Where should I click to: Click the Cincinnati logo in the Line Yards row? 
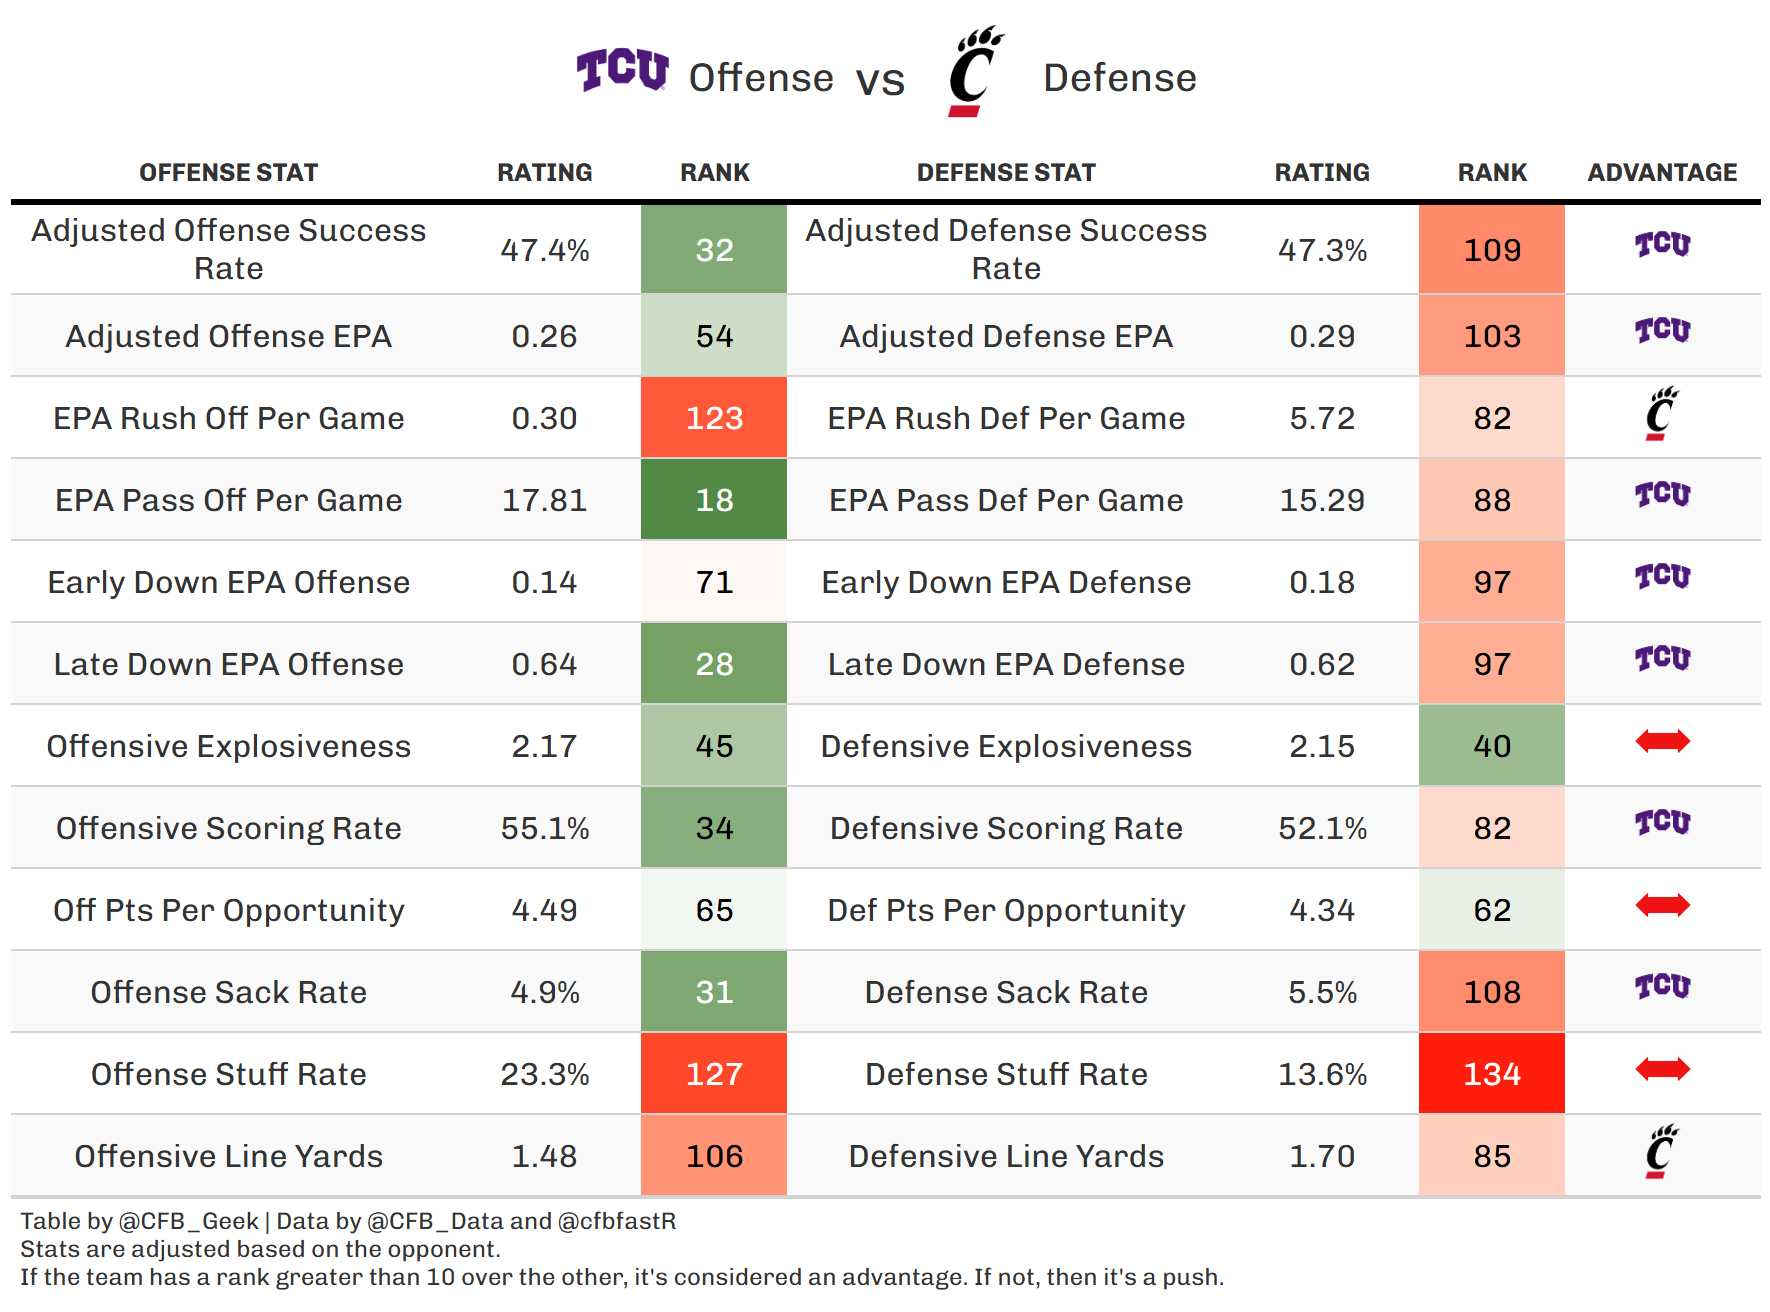pyautogui.click(x=1662, y=1152)
